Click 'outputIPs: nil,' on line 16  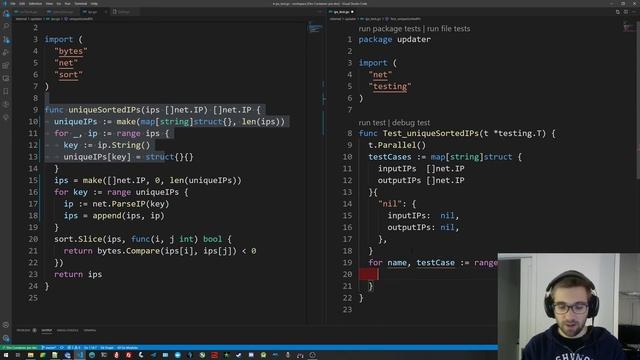click(x=423, y=227)
